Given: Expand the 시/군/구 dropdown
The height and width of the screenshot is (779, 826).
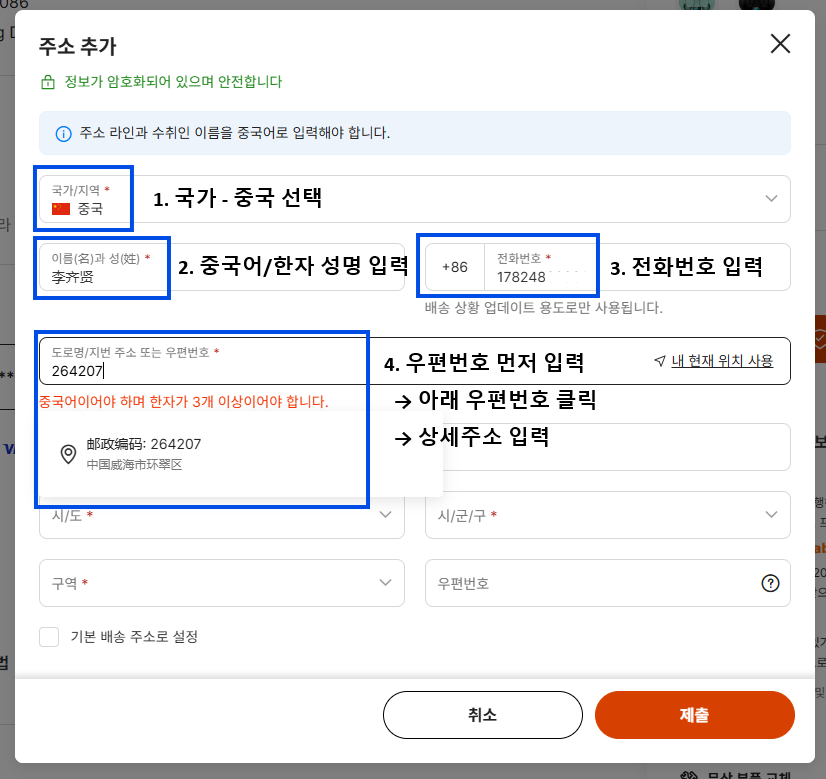Looking at the screenshot, I should click(770, 515).
